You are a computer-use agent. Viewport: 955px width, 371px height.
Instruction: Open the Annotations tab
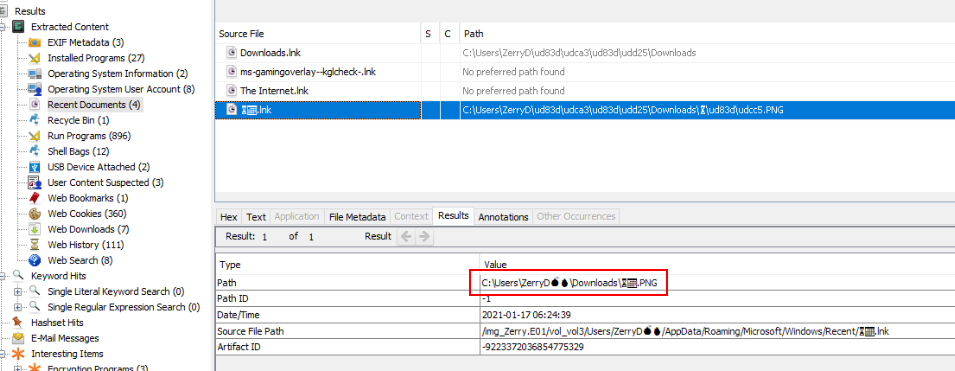click(503, 217)
